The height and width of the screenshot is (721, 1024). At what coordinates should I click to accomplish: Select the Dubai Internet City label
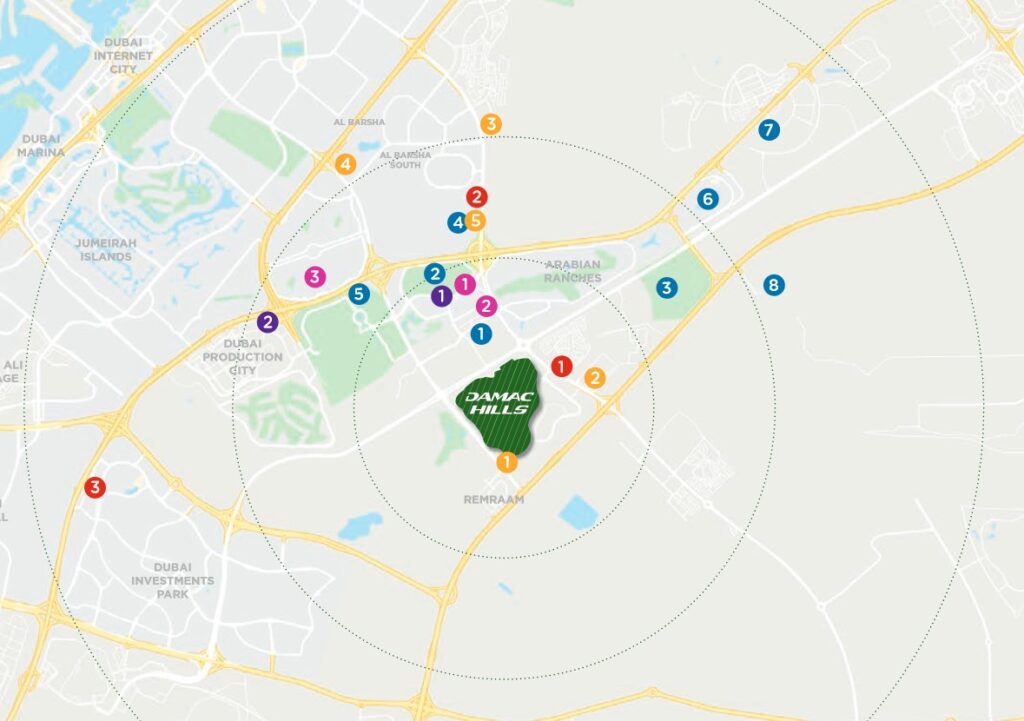pos(123,56)
